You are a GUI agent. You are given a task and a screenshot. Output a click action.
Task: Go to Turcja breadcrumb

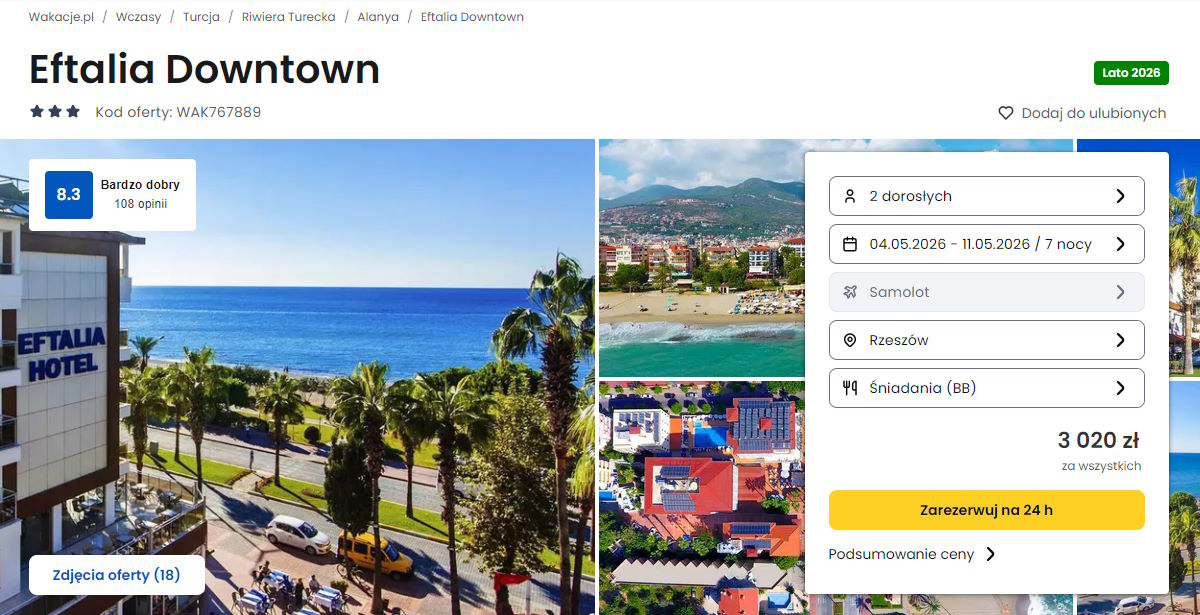pyautogui.click(x=201, y=17)
